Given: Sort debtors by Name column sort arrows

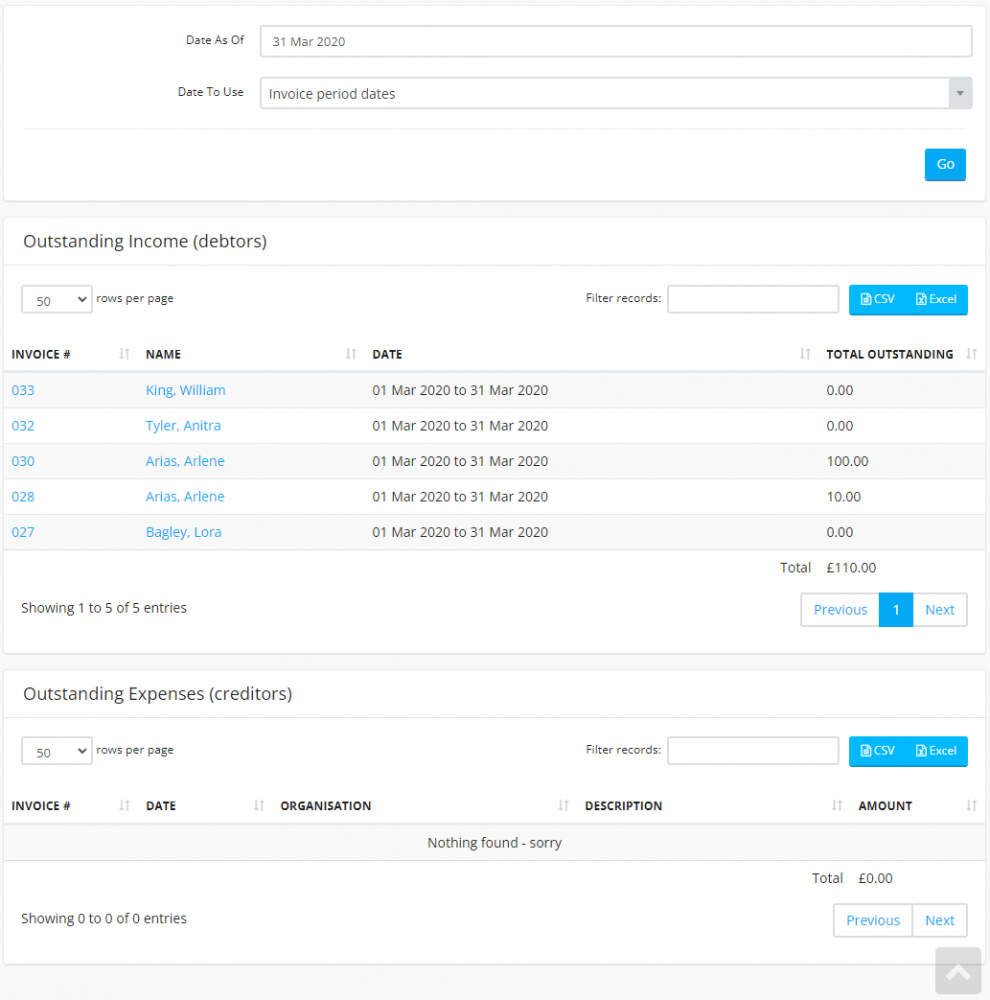Looking at the screenshot, I should 351,354.
